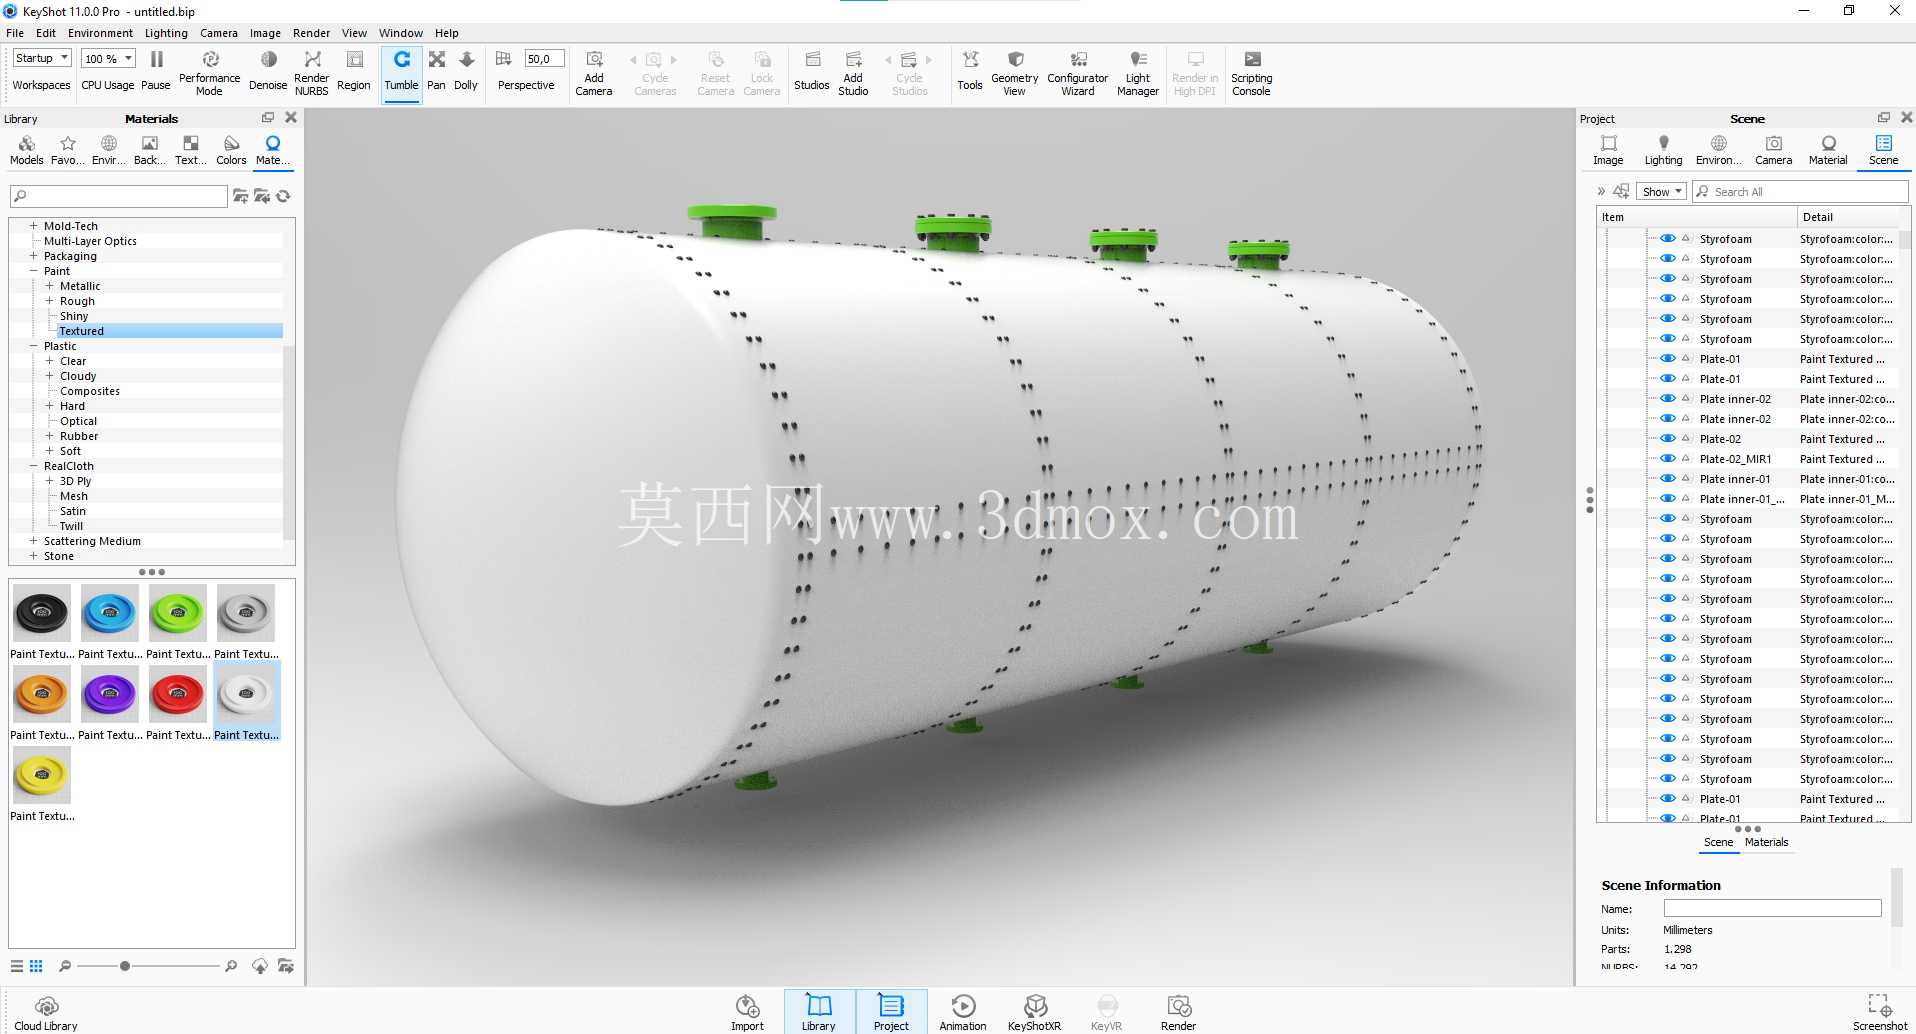1916x1034 pixels.
Task: Open the Cloud Library
Action: pos(46,1012)
